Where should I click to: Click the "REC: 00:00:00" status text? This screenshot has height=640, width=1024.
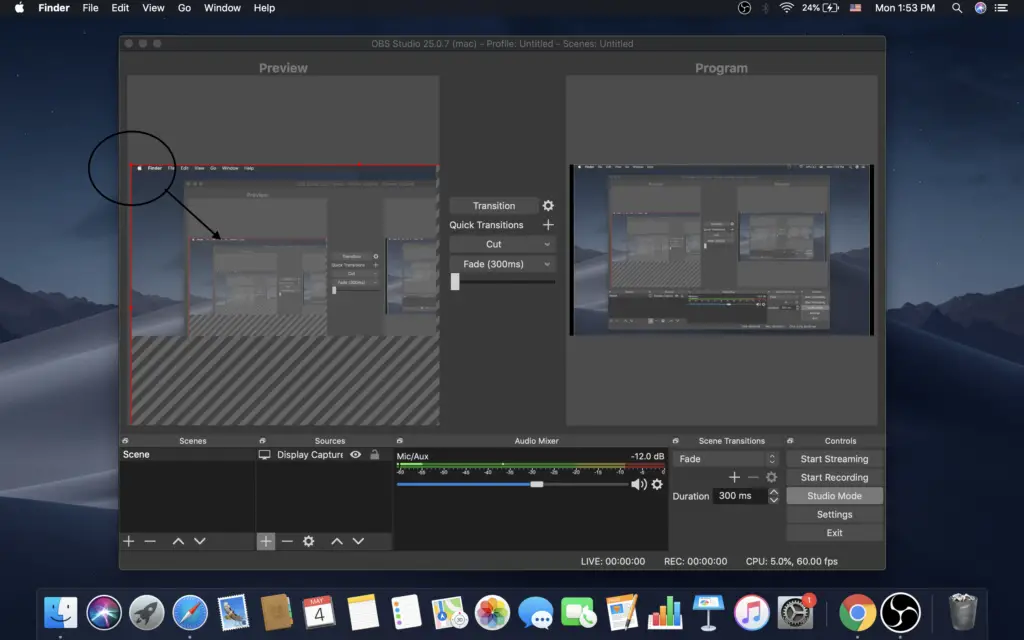pyautogui.click(x=696, y=562)
